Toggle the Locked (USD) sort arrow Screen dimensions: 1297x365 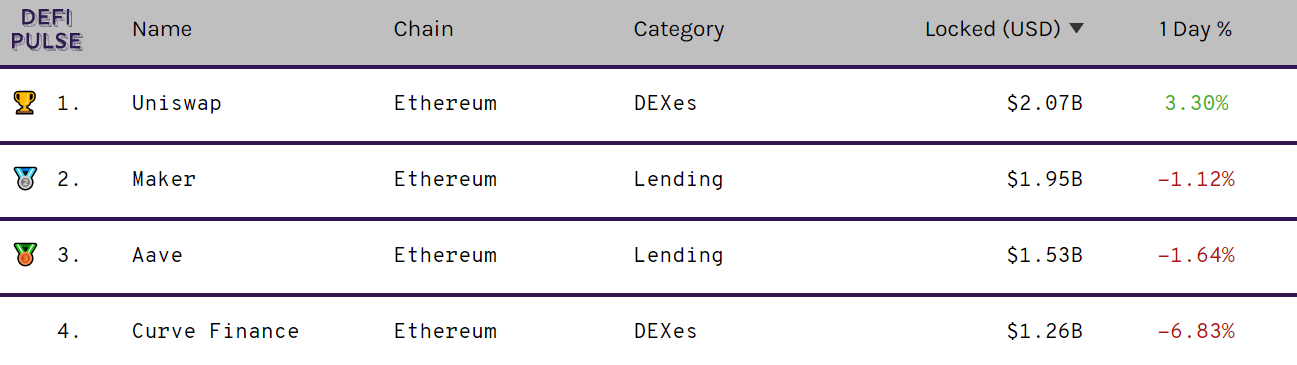(x=1076, y=29)
